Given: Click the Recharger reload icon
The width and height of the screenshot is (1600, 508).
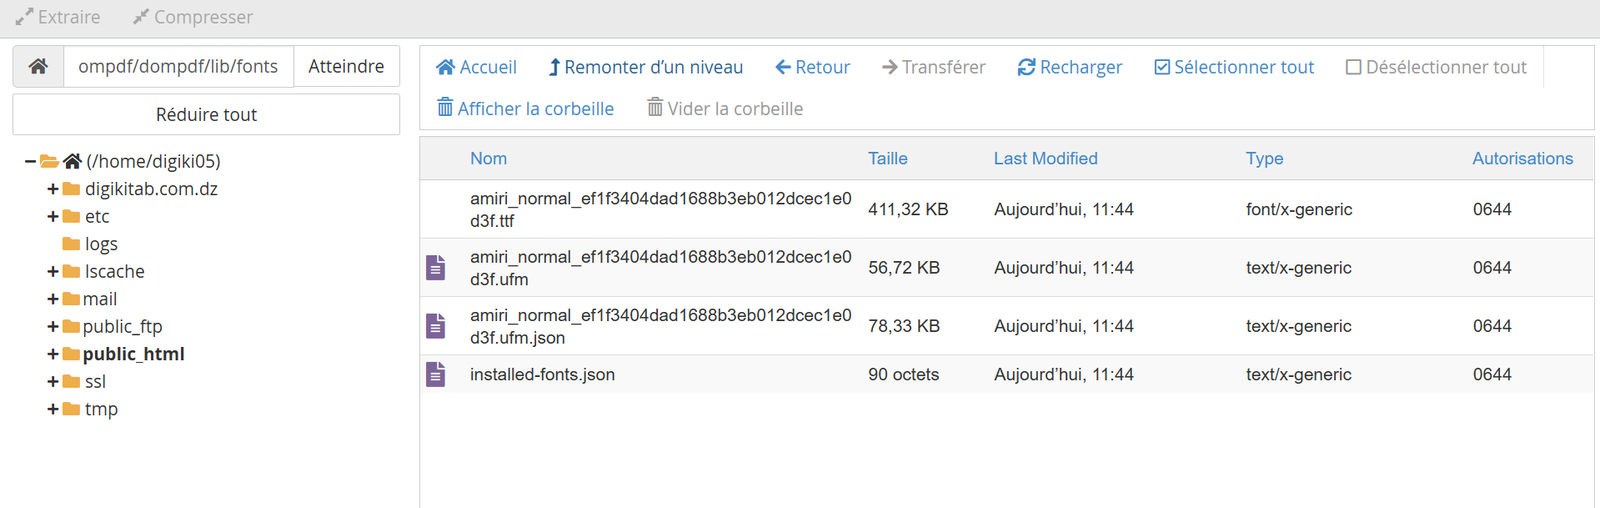Looking at the screenshot, I should click(1026, 67).
